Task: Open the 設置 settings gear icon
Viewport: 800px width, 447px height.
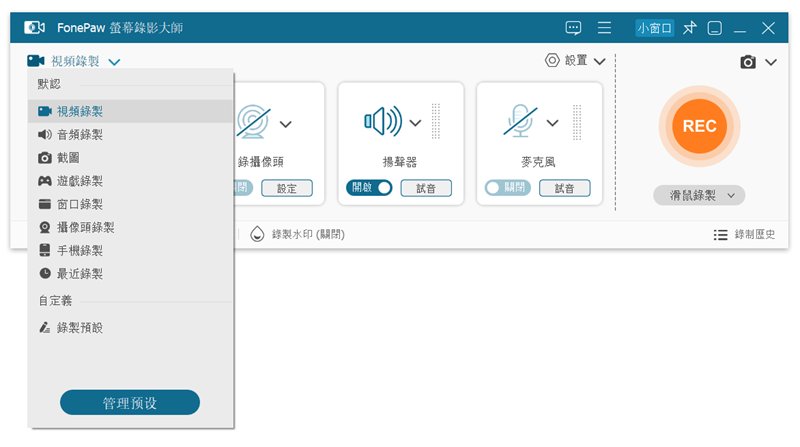Action: point(552,60)
